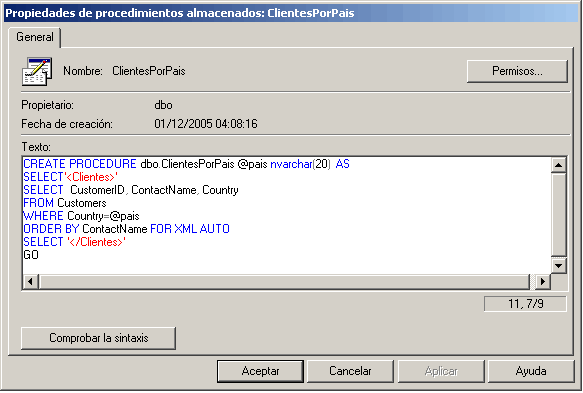583x393 pixels.
Task: Click the vertical scrollbar thumb
Action: tap(558, 215)
